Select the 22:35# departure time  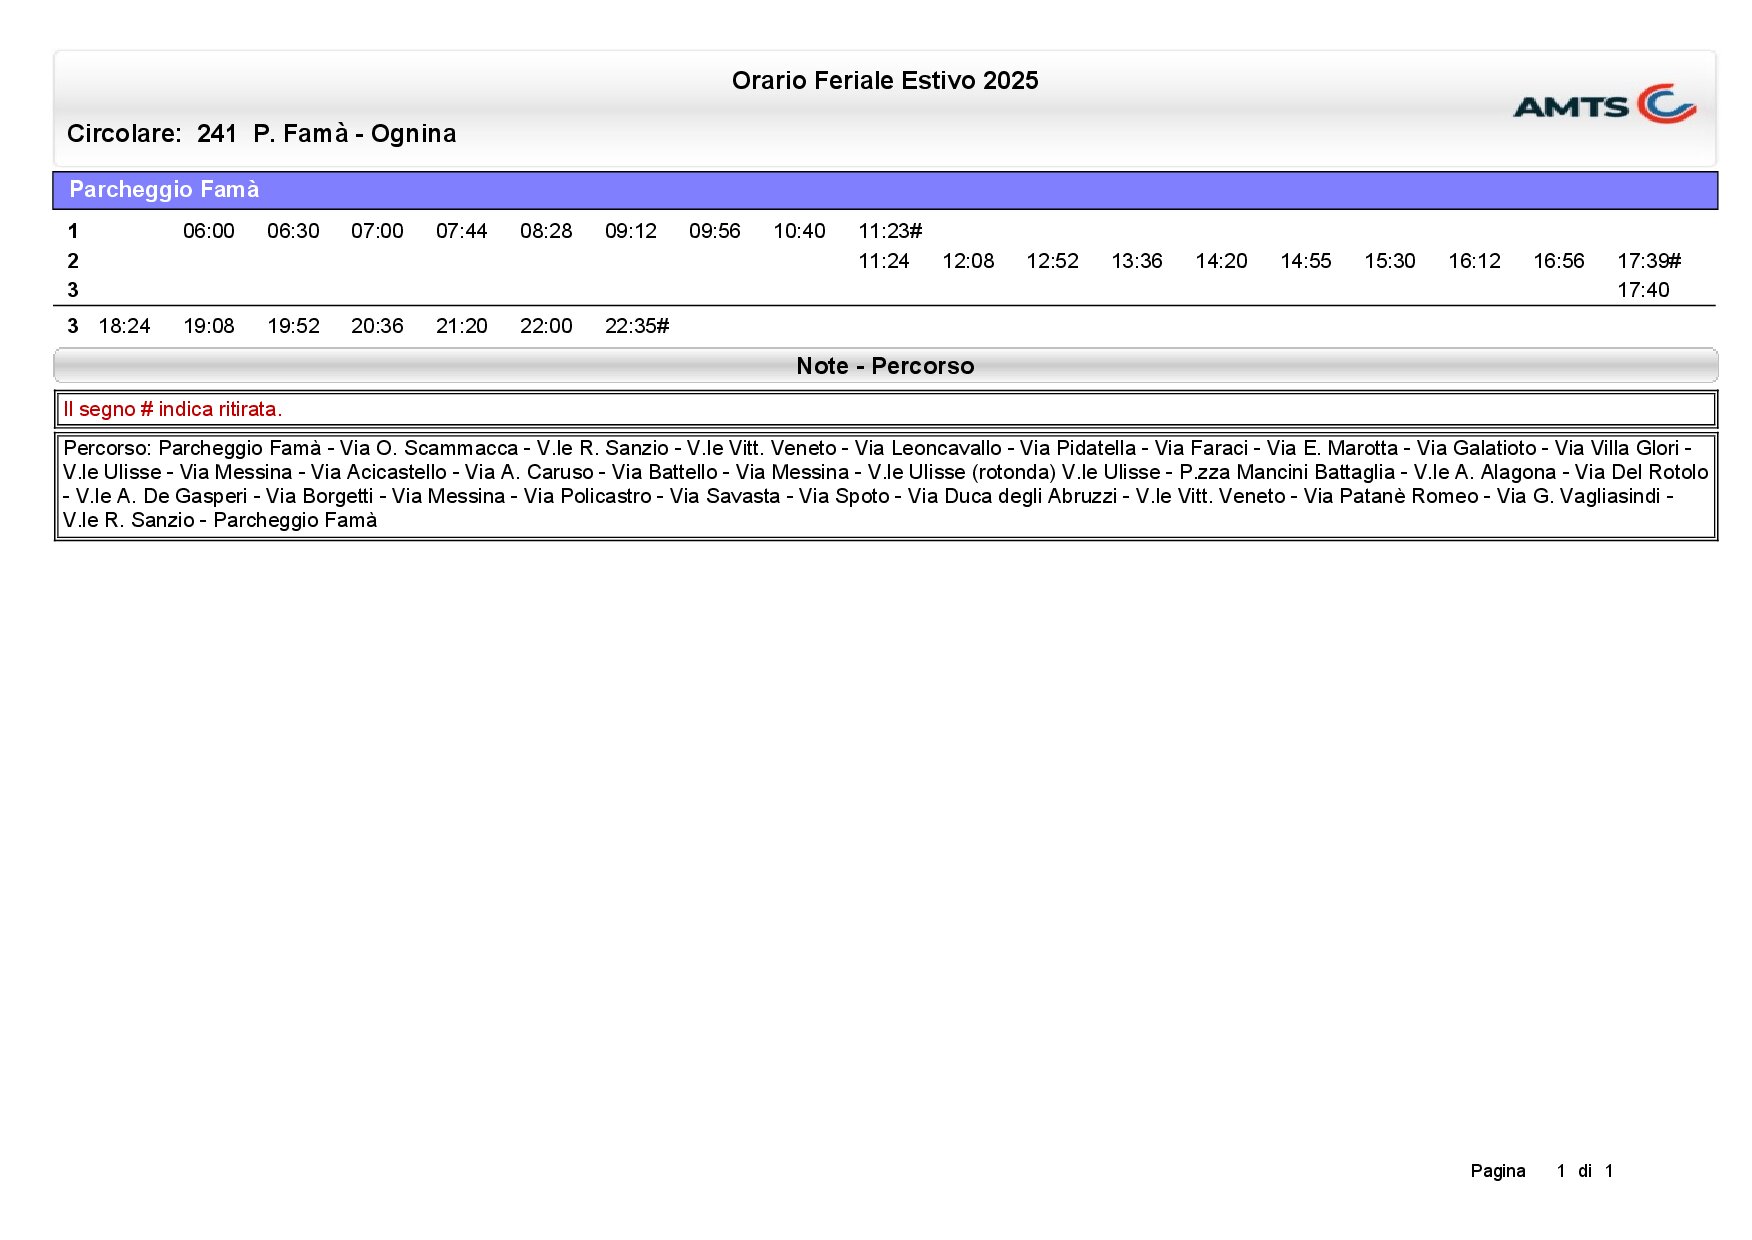(637, 326)
